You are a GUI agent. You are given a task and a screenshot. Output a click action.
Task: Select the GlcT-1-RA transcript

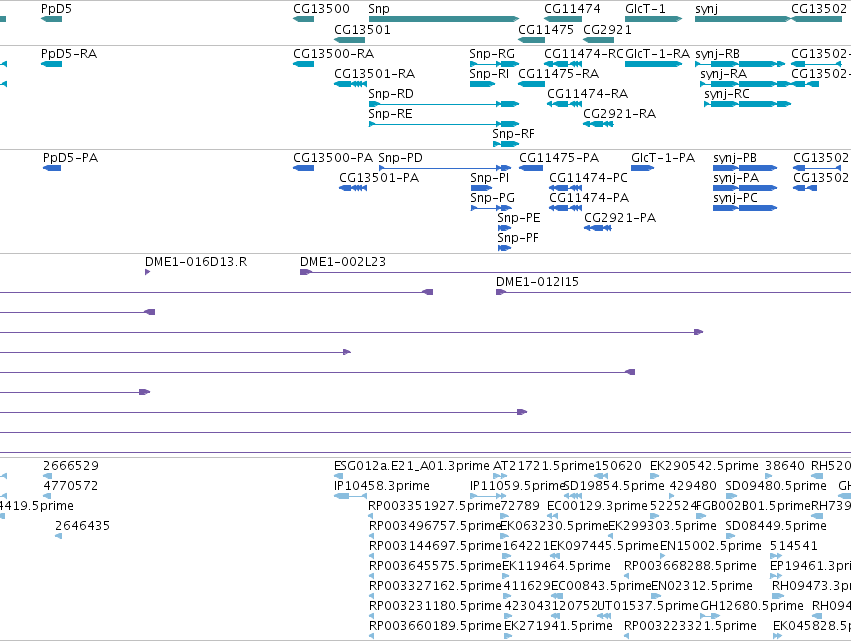click(653, 64)
